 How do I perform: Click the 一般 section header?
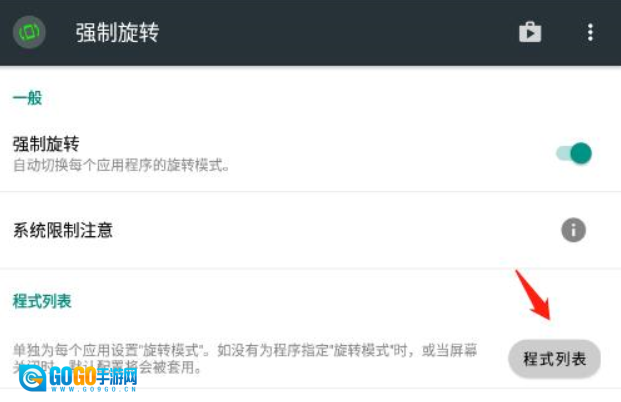pyautogui.click(x=27, y=98)
